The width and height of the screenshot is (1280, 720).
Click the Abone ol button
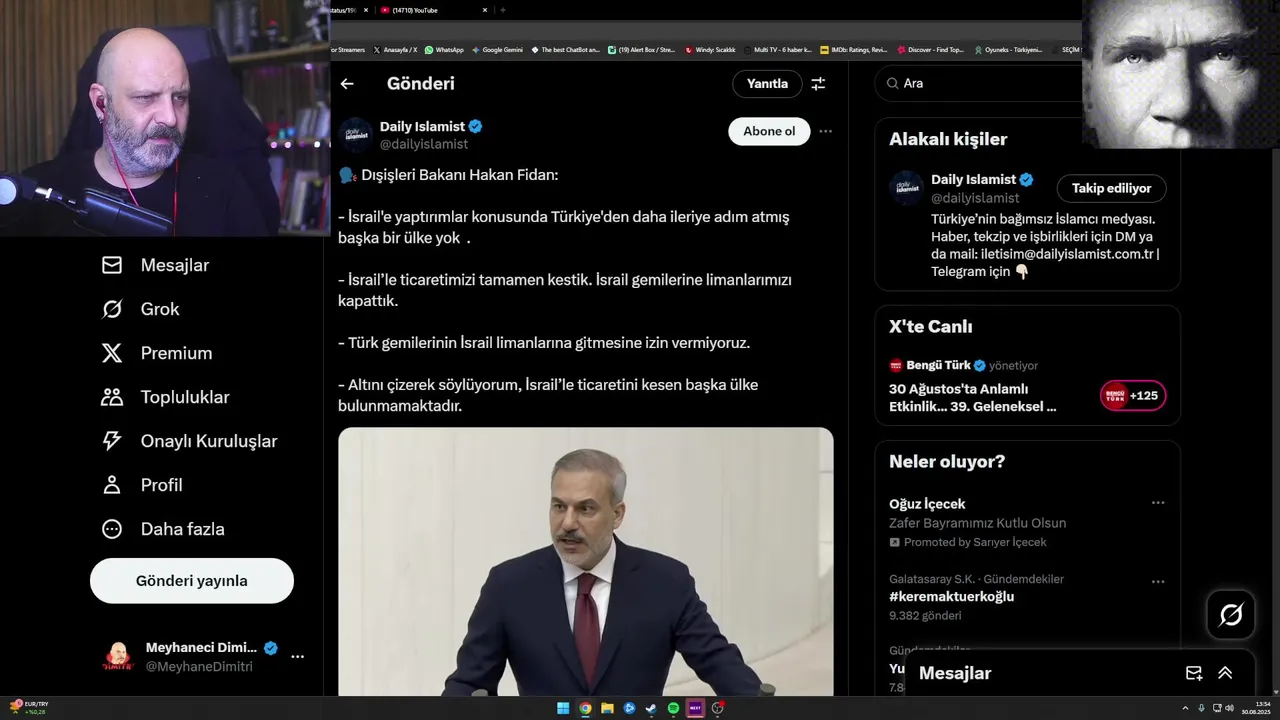point(769,131)
